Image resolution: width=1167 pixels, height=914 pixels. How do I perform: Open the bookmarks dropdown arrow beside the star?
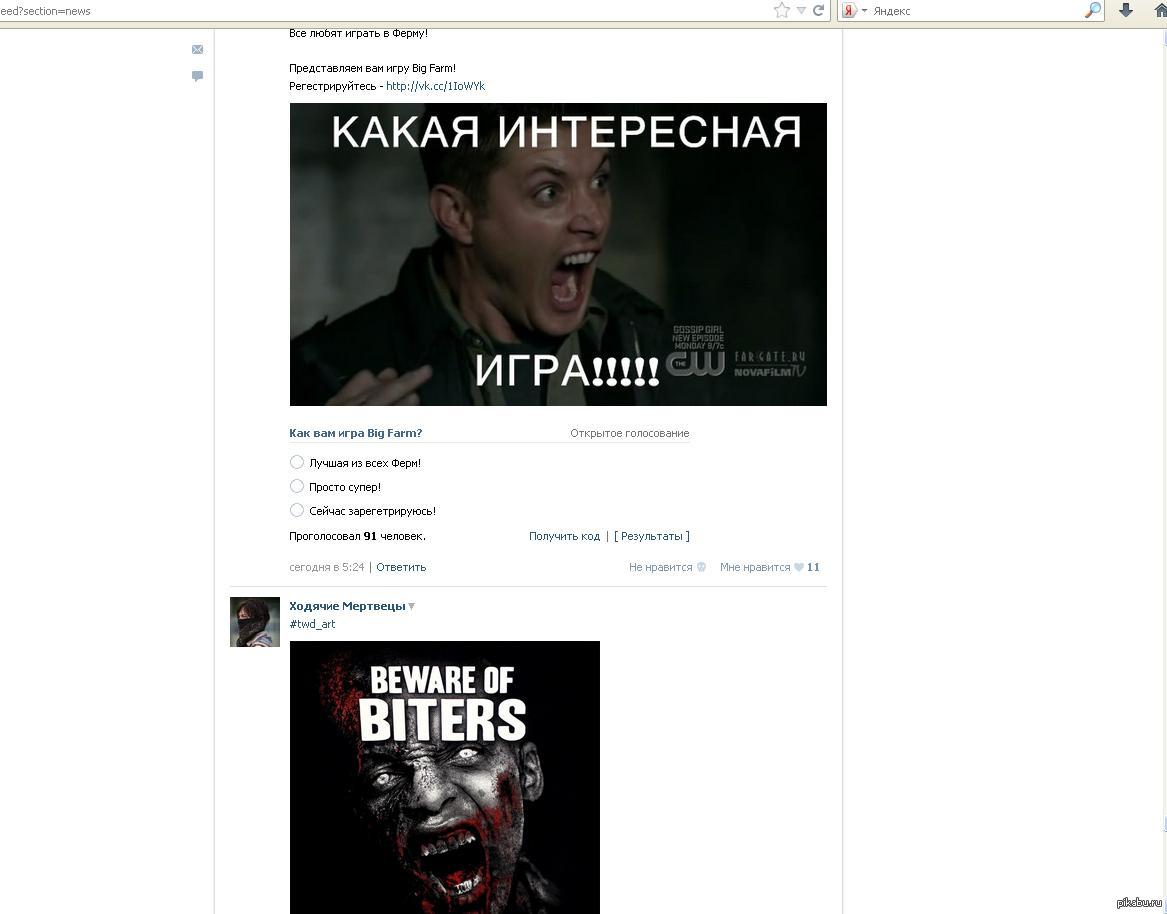click(802, 10)
